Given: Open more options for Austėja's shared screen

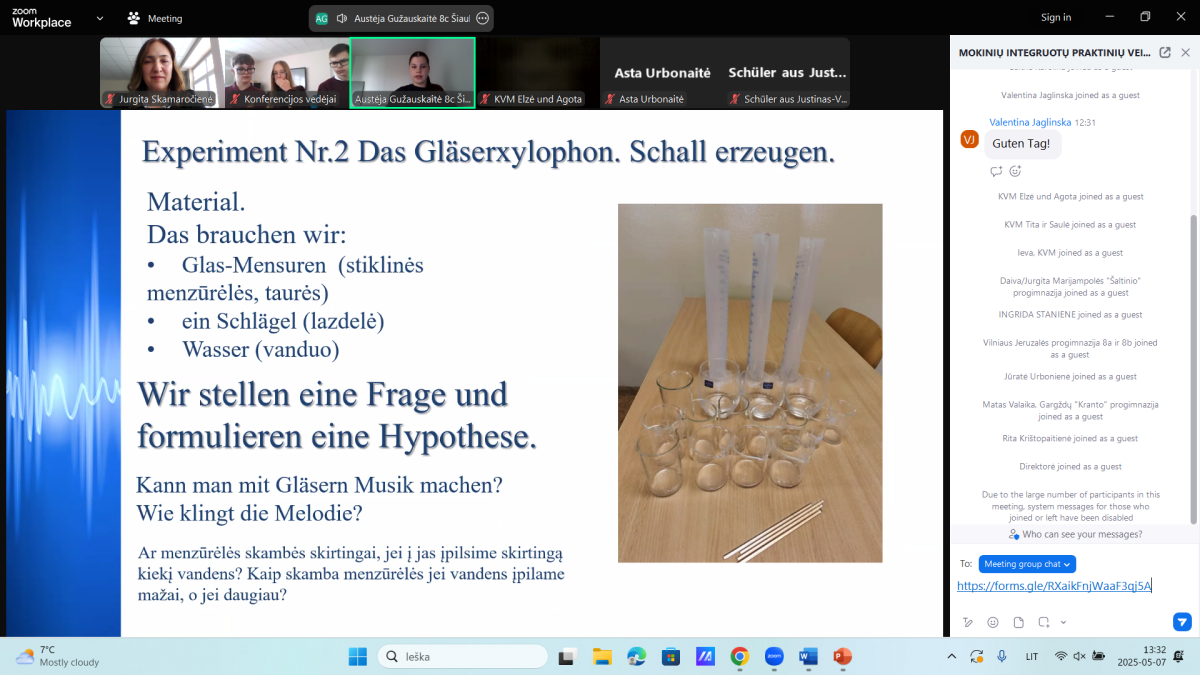Looking at the screenshot, I should [x=483, y=18].
